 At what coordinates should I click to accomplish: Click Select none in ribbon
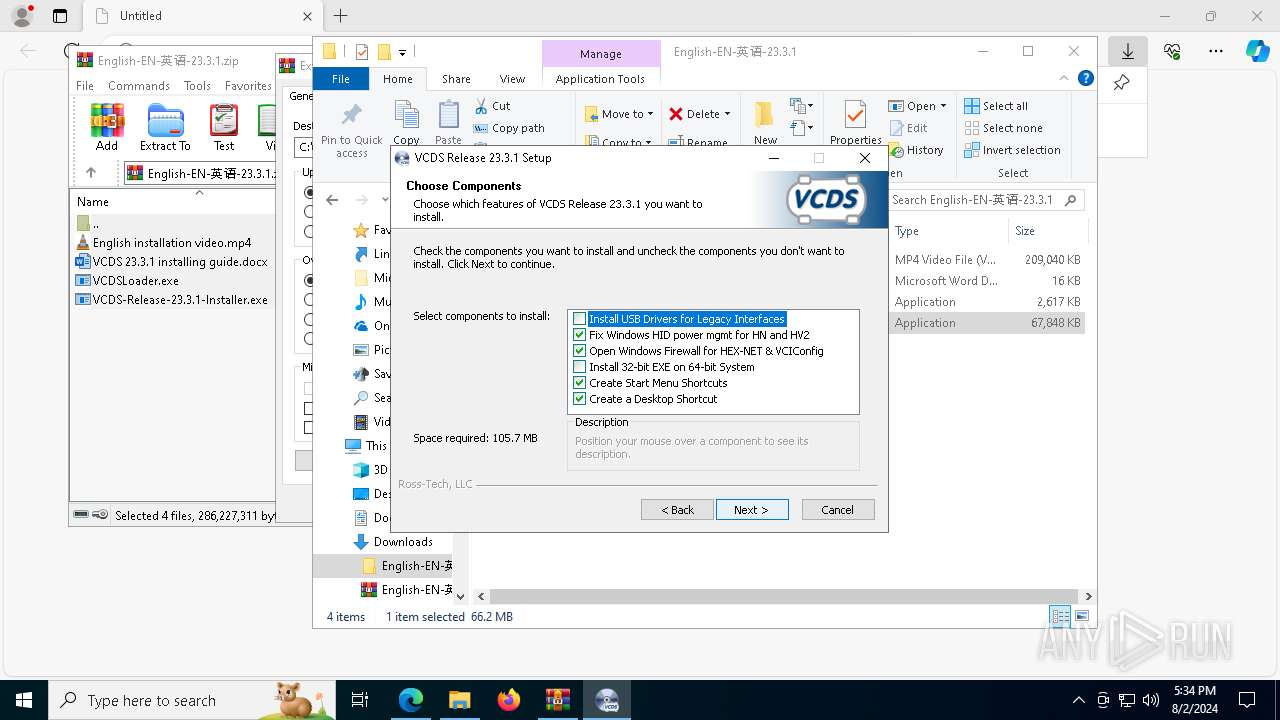(1003, 128)
